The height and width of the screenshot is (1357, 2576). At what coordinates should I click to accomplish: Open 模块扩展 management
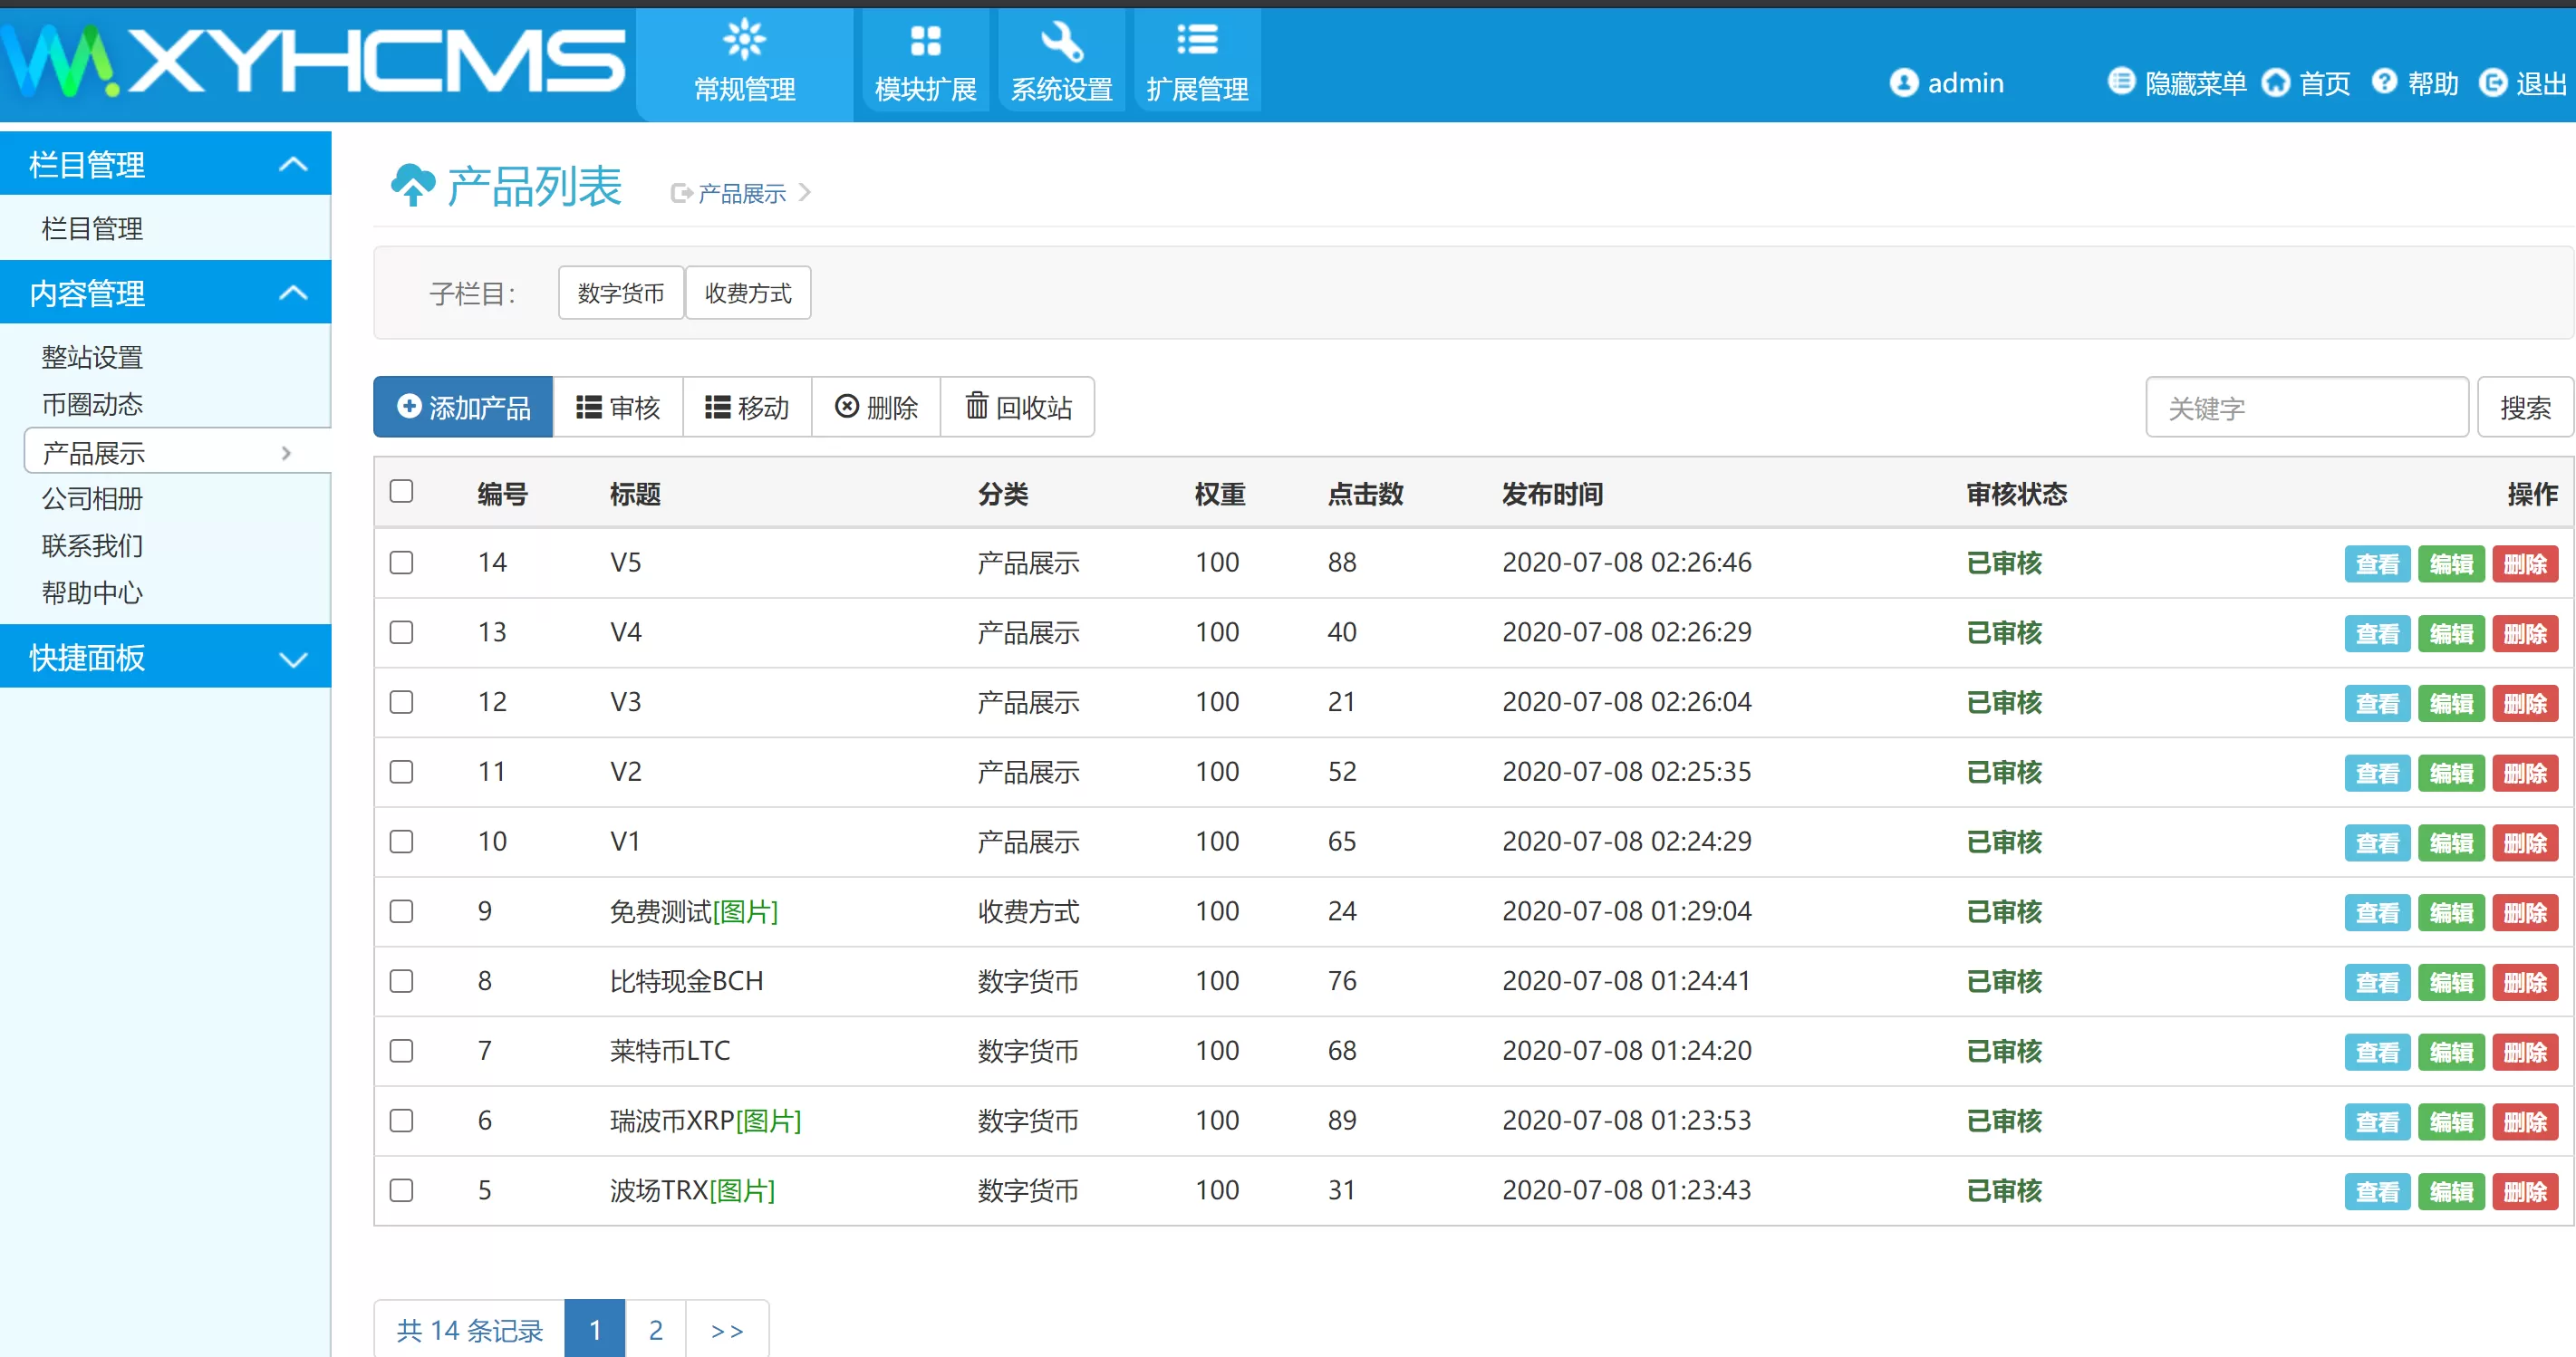click(923, 60)
